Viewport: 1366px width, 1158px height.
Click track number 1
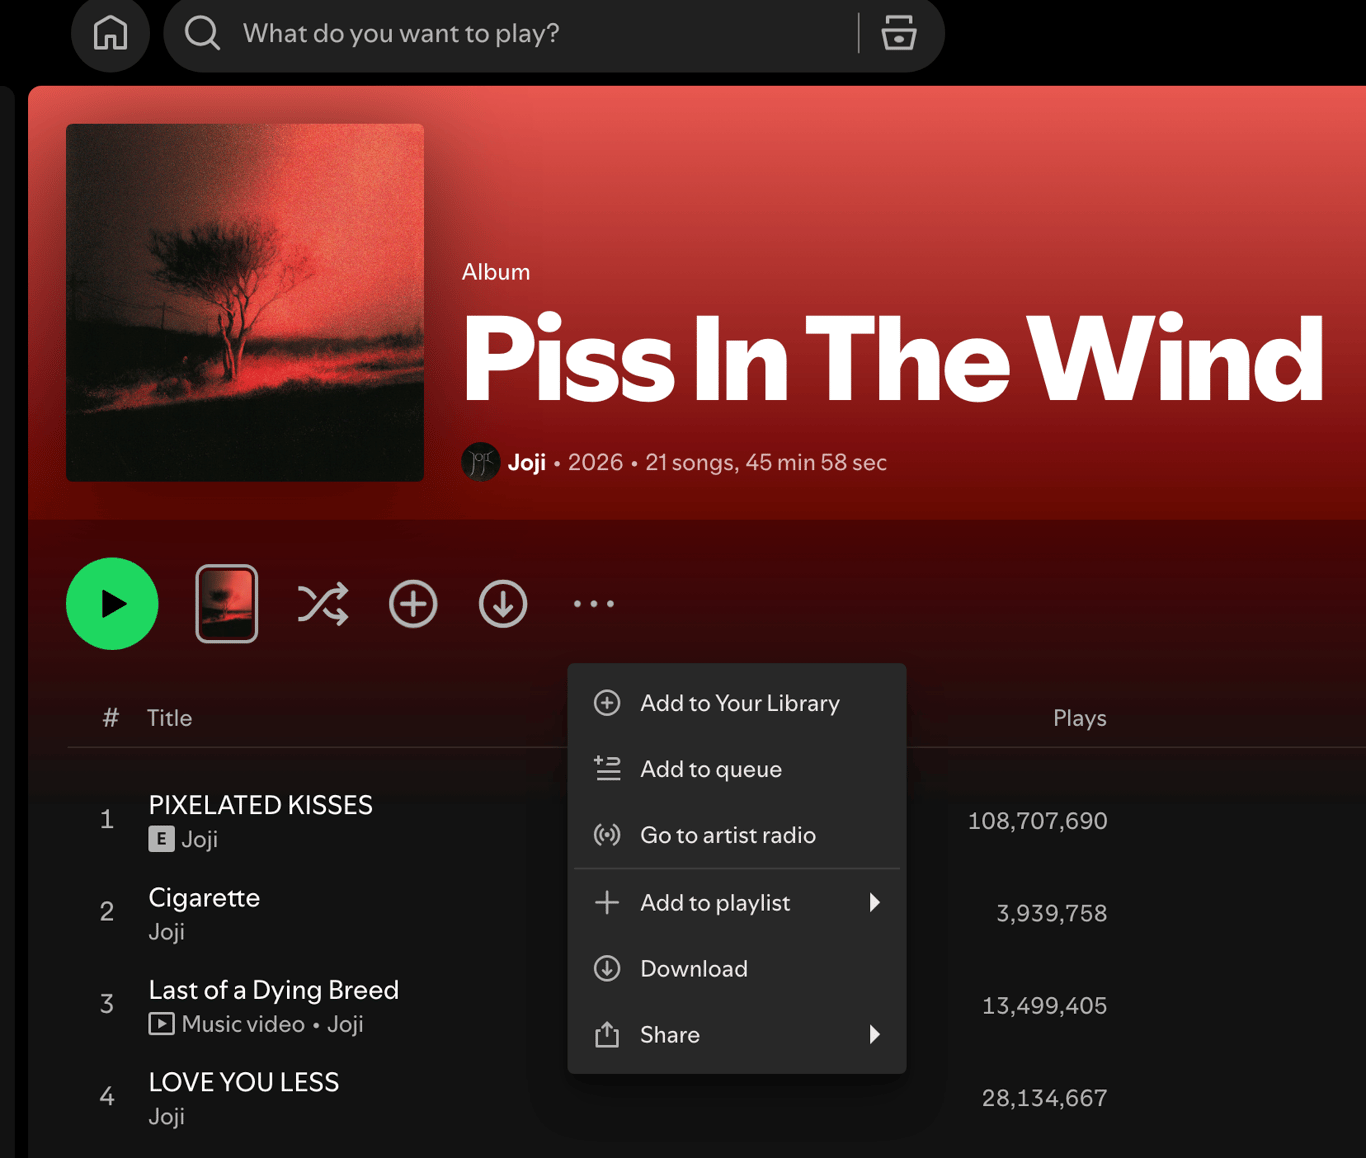pyautogui.click(x=107, y=820)
